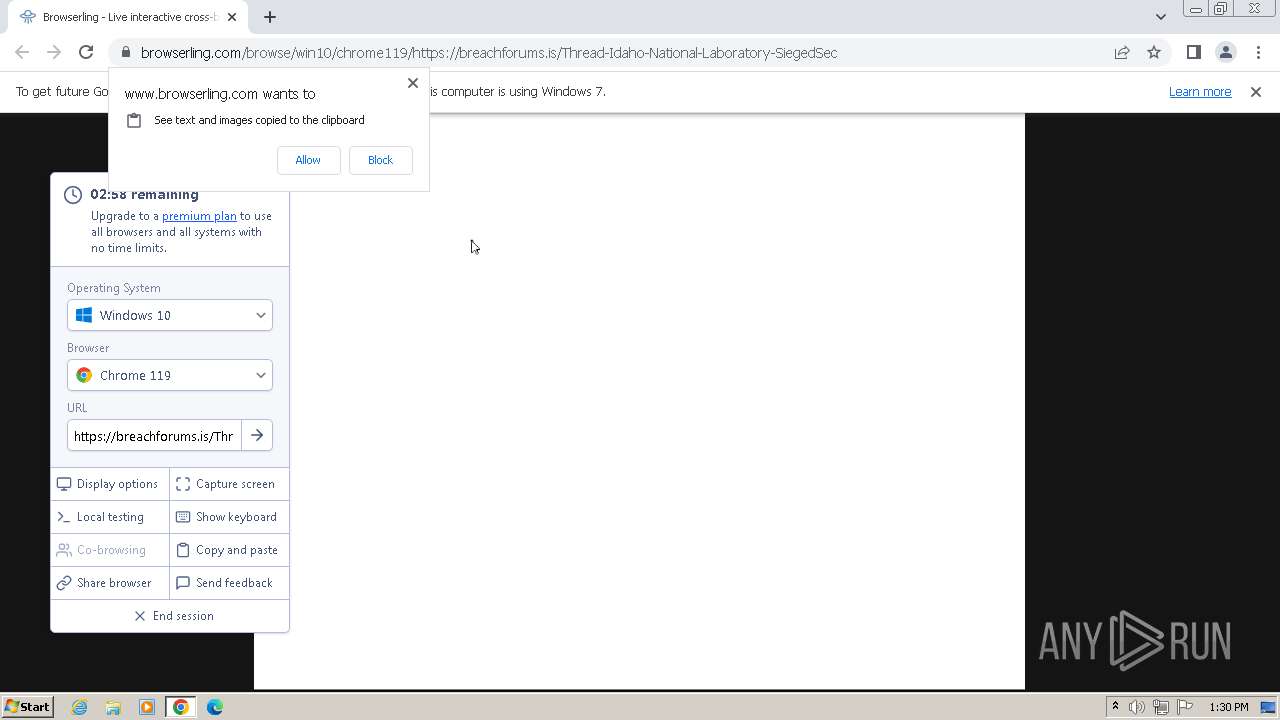The height and width of the screenshot is (720, 1280).
Task: Click the padlock site info icon
Action: coord(125,52)
